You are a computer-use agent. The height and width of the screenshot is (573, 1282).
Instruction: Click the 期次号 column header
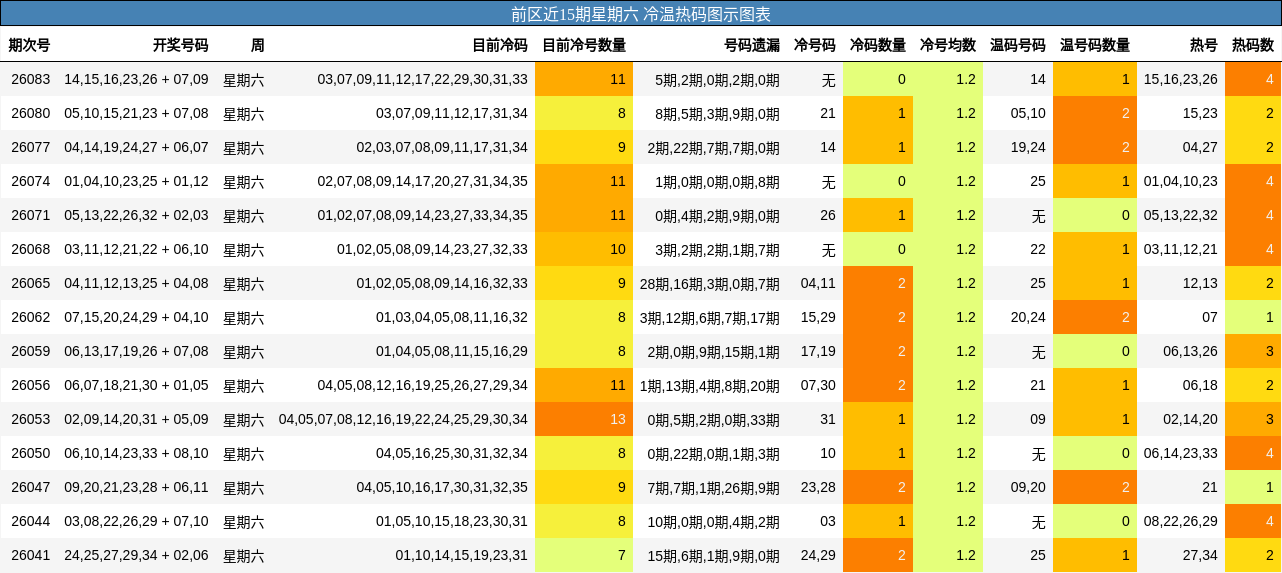pos(30,45)
